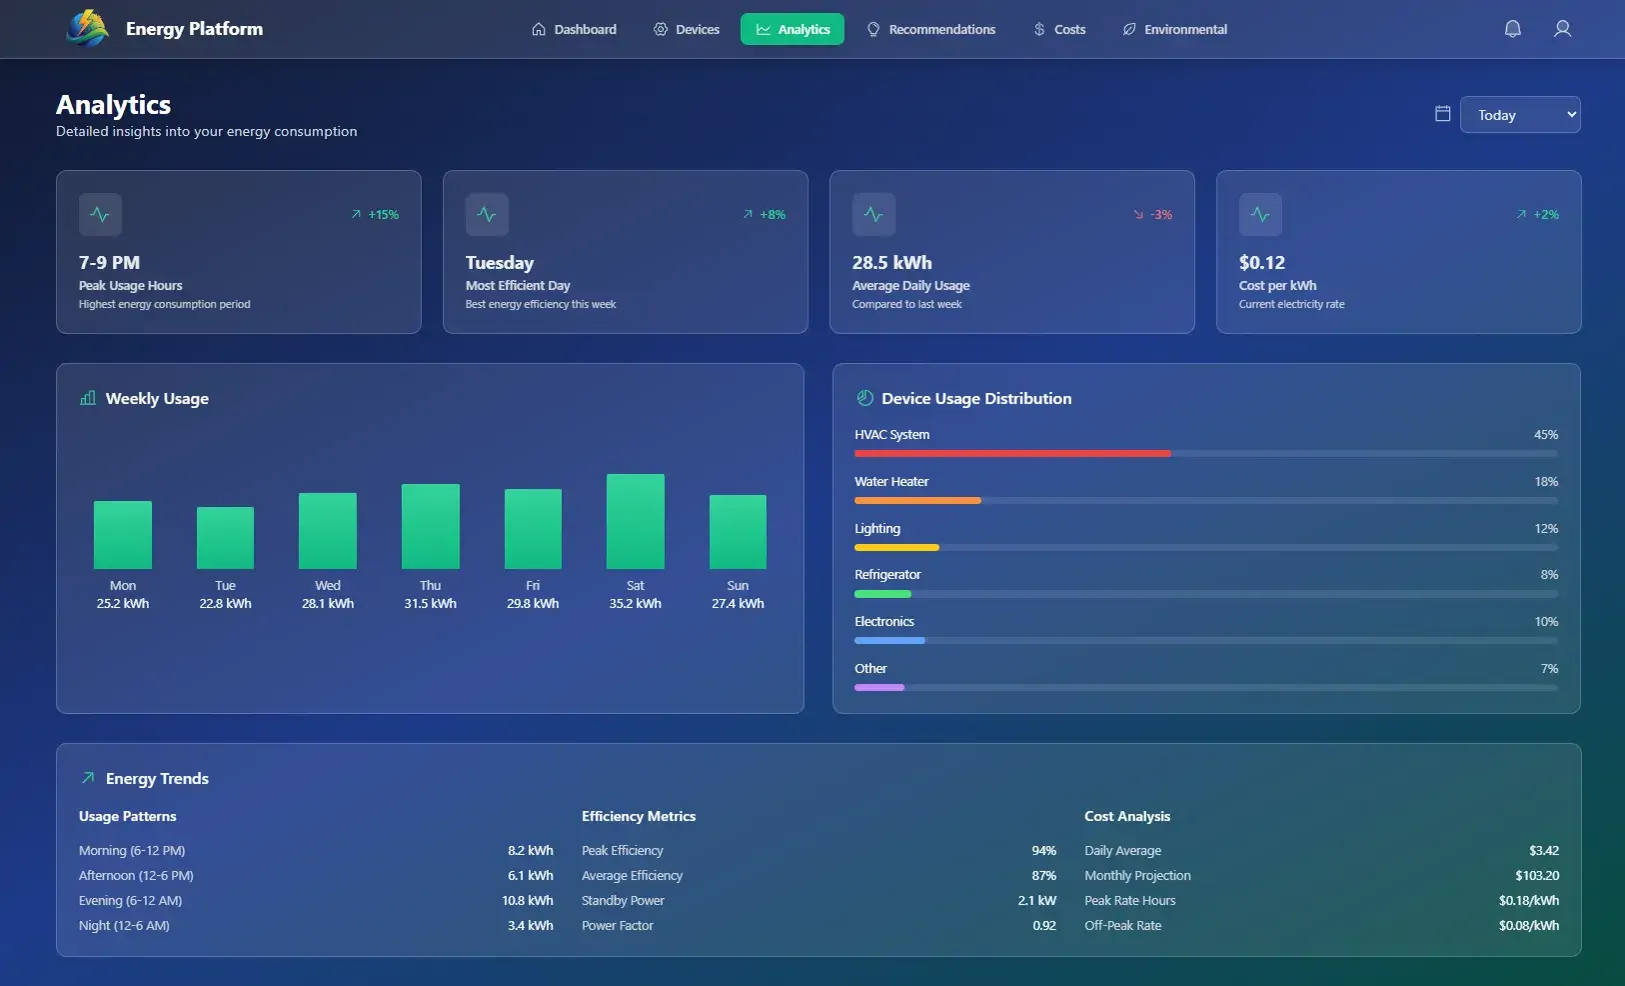This screenshot has height=986, width=1625.
Task: Click the Energy Platform lightning logo
Action: point(86,28)
